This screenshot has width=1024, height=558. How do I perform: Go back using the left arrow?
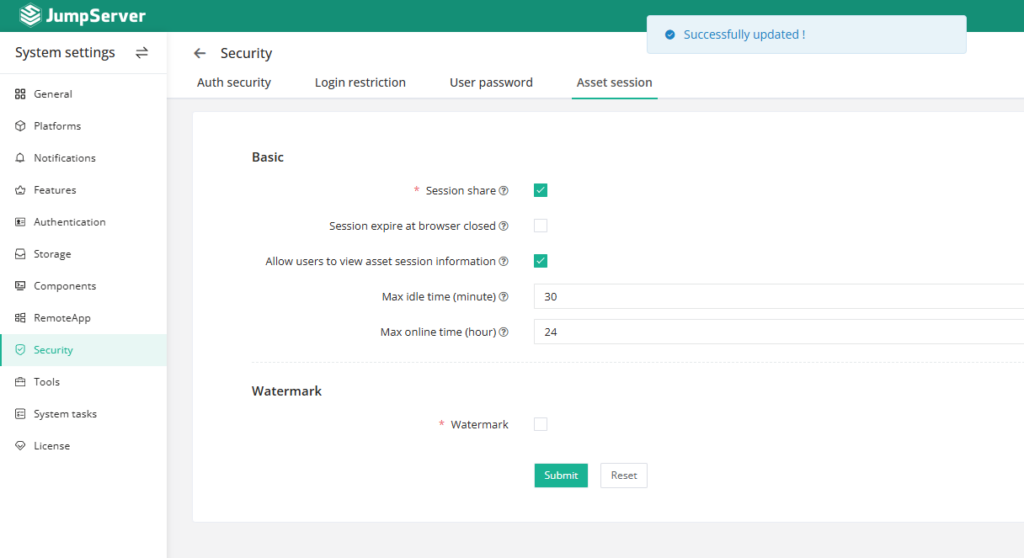click(x=200, y=53)
